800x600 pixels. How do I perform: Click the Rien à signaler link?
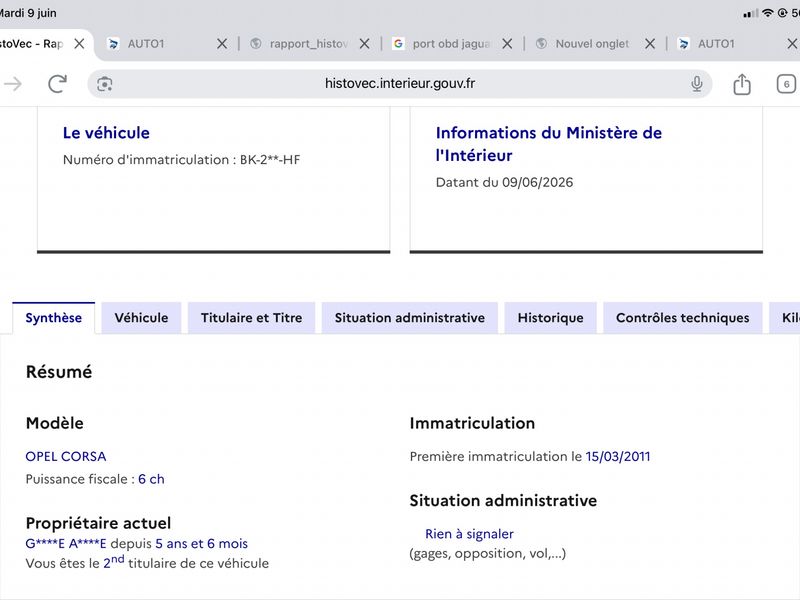(x=469, y=534)
